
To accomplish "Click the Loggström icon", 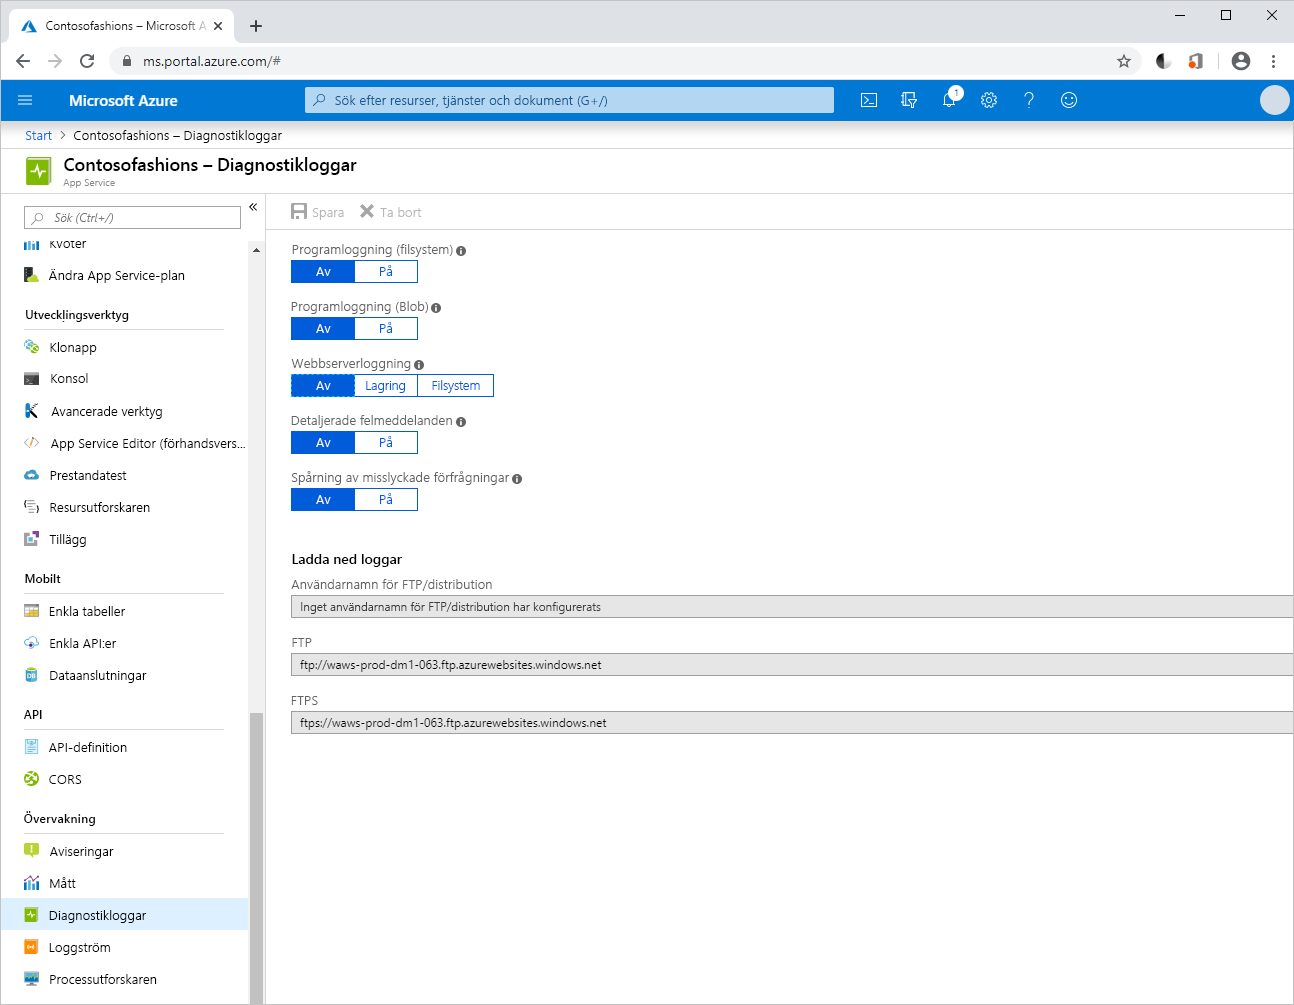I will [x=31, y=947].
